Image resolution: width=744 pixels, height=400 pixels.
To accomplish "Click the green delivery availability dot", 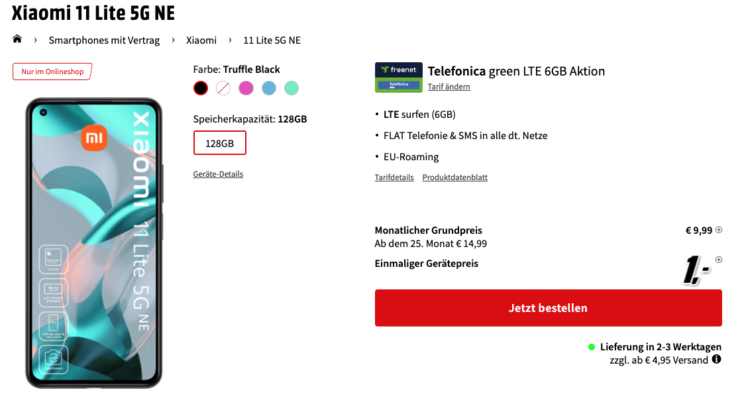I will click(591, 347).
